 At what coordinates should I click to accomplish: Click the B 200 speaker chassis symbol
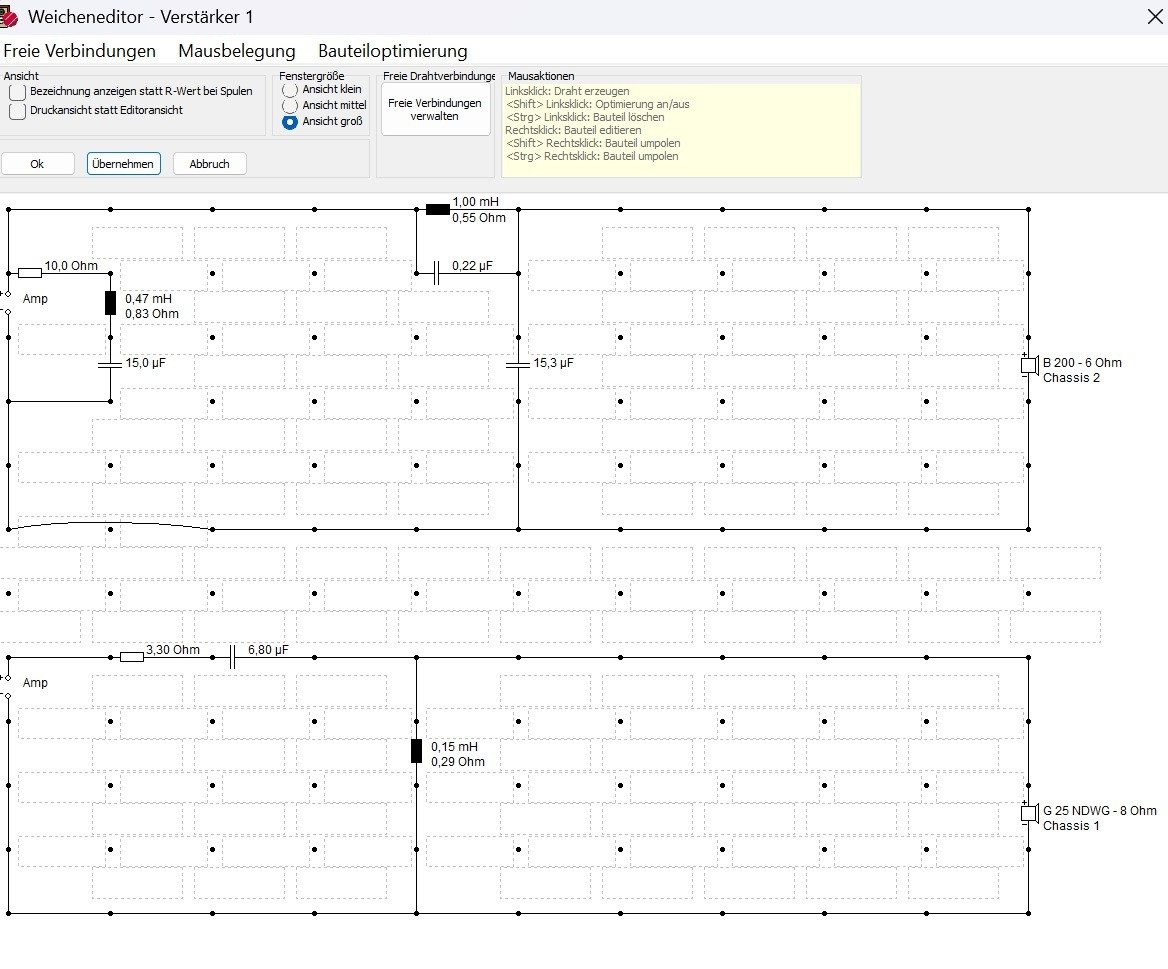[1028, 365]
